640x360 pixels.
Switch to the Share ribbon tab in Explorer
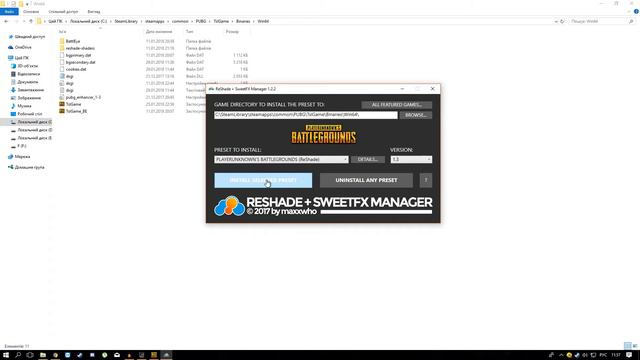[x=63, y=12]
